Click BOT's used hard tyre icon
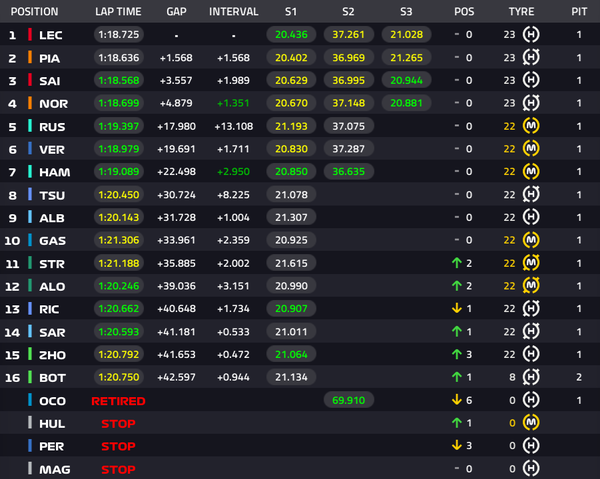This screenshot has width=600, height=479. pos(531,377)
